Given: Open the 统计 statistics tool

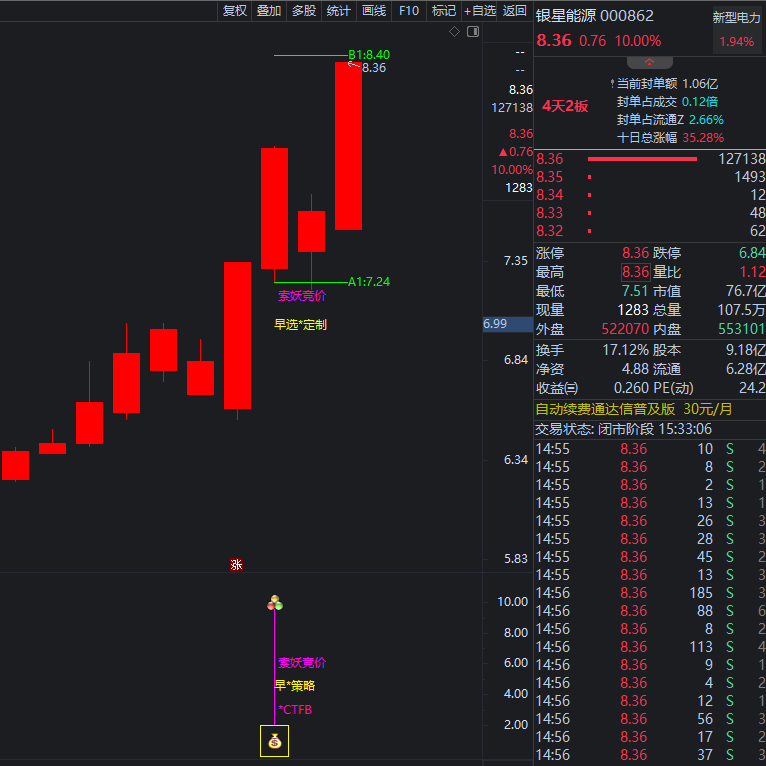Looking at the screenshot, I should (x=338, y=11).
